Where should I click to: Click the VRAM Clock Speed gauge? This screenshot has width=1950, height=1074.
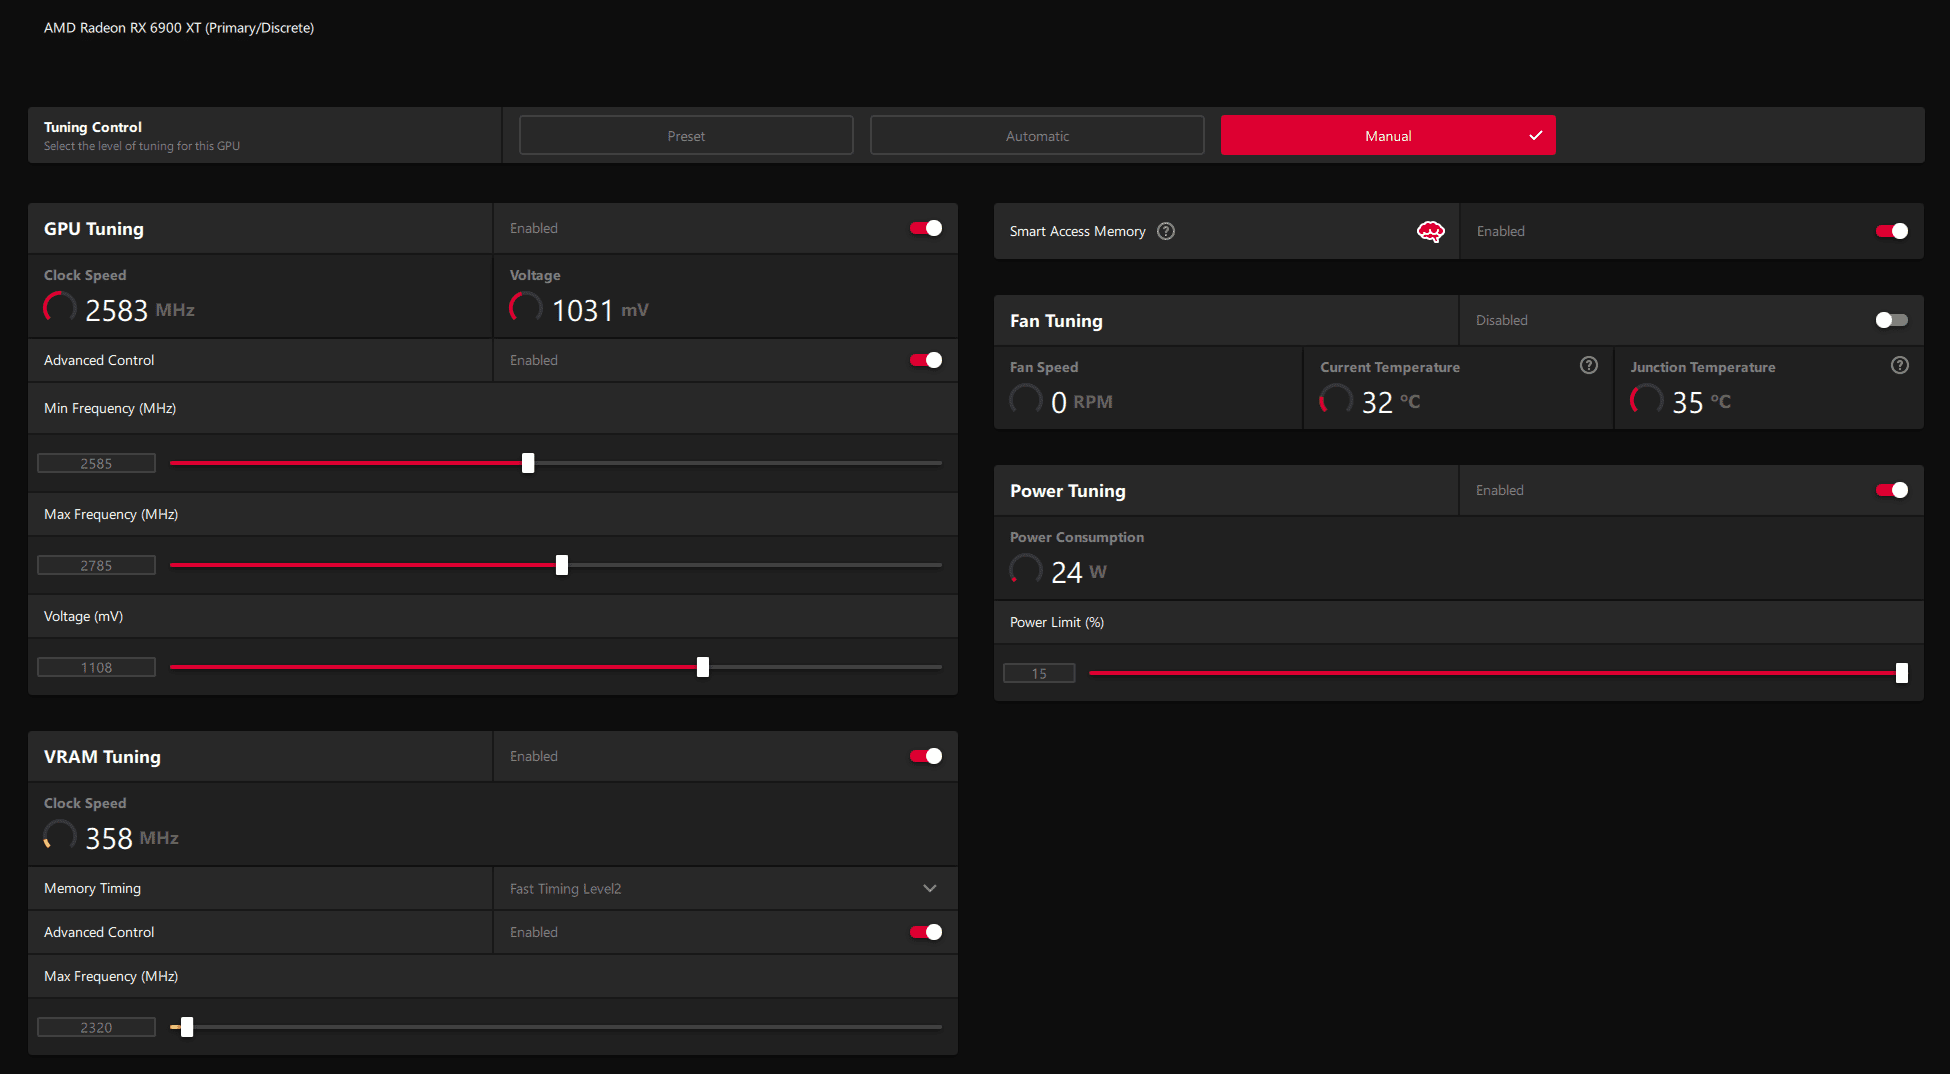tap(60, 835)
